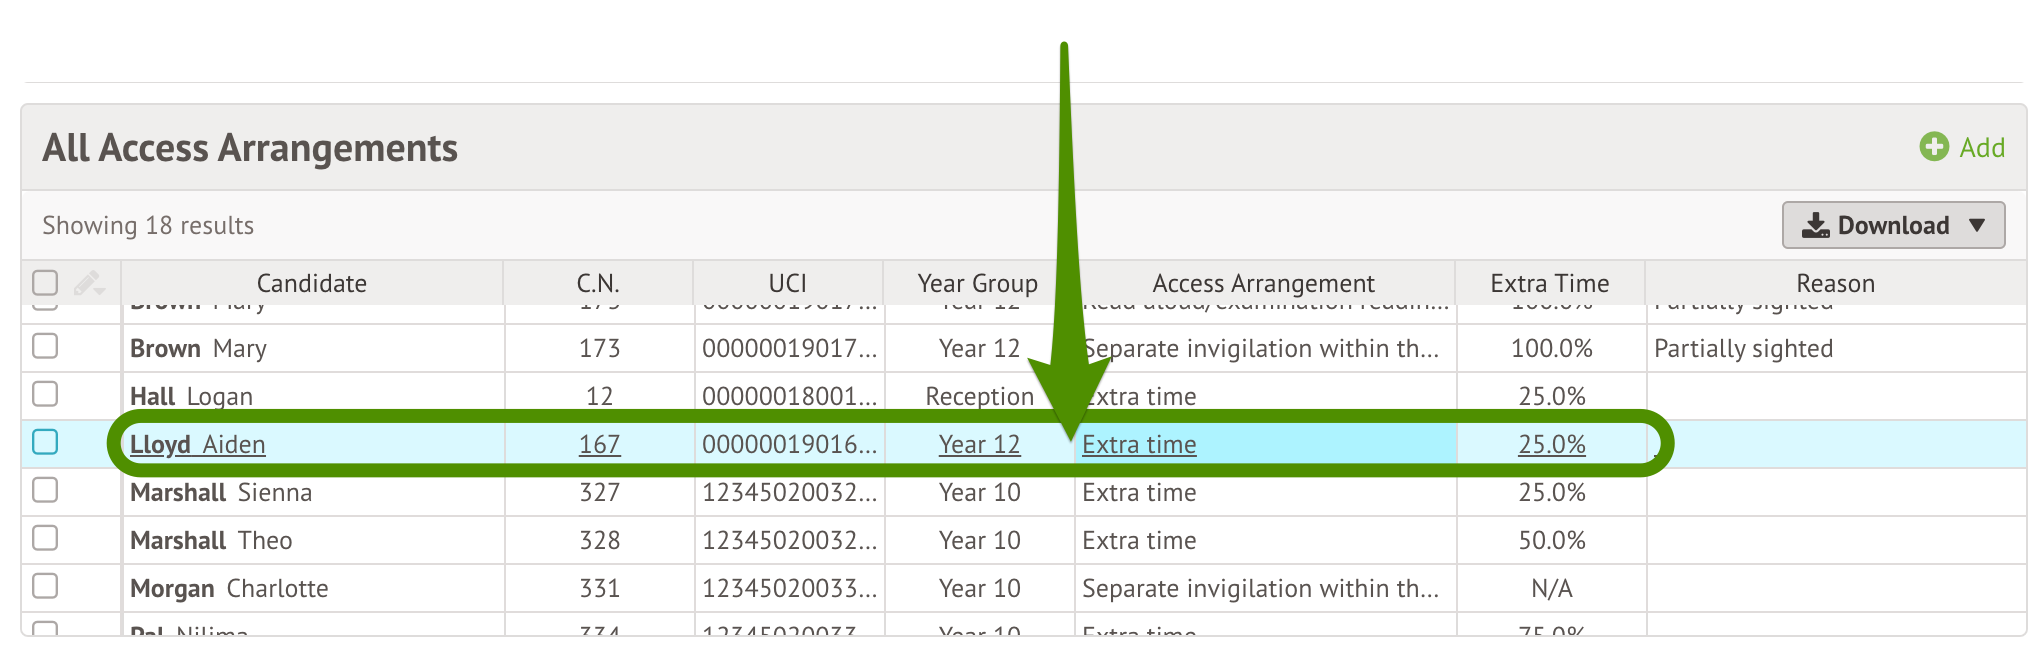
Task: Check the box for Hall Logan
Action: coord(45,394)
